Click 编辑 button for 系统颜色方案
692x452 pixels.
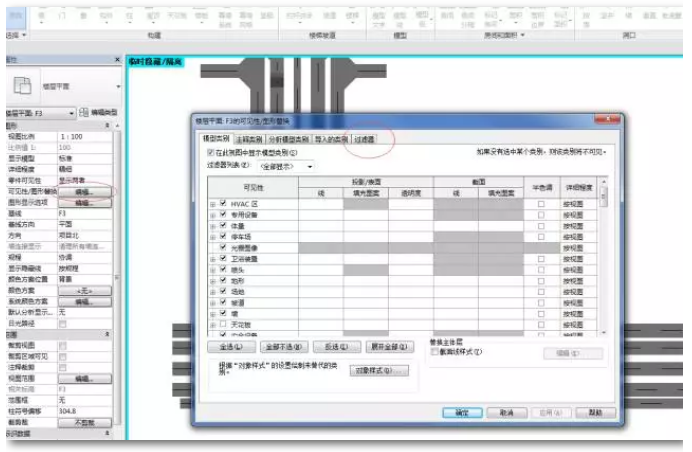[85, 301]
